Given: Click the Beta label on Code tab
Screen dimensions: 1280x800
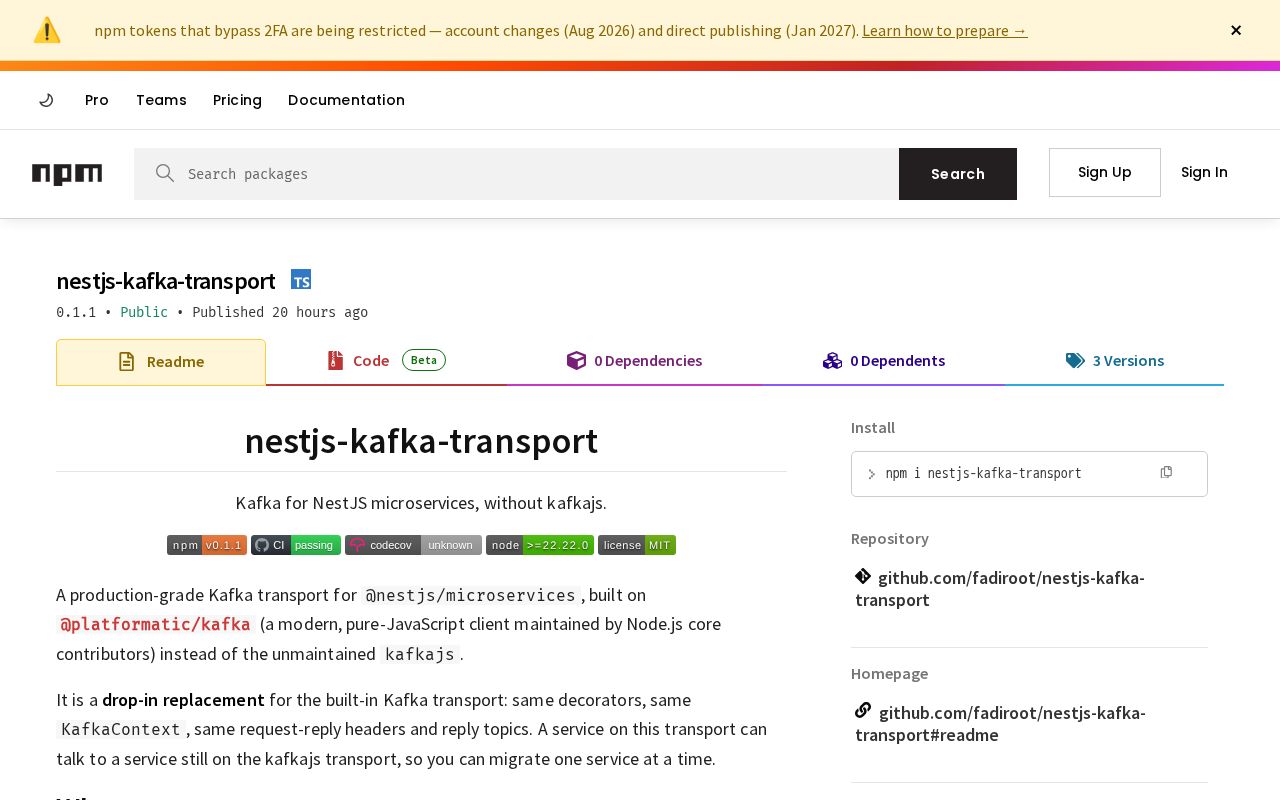Looking at the screenshot, I should click(x=424, y=360).
